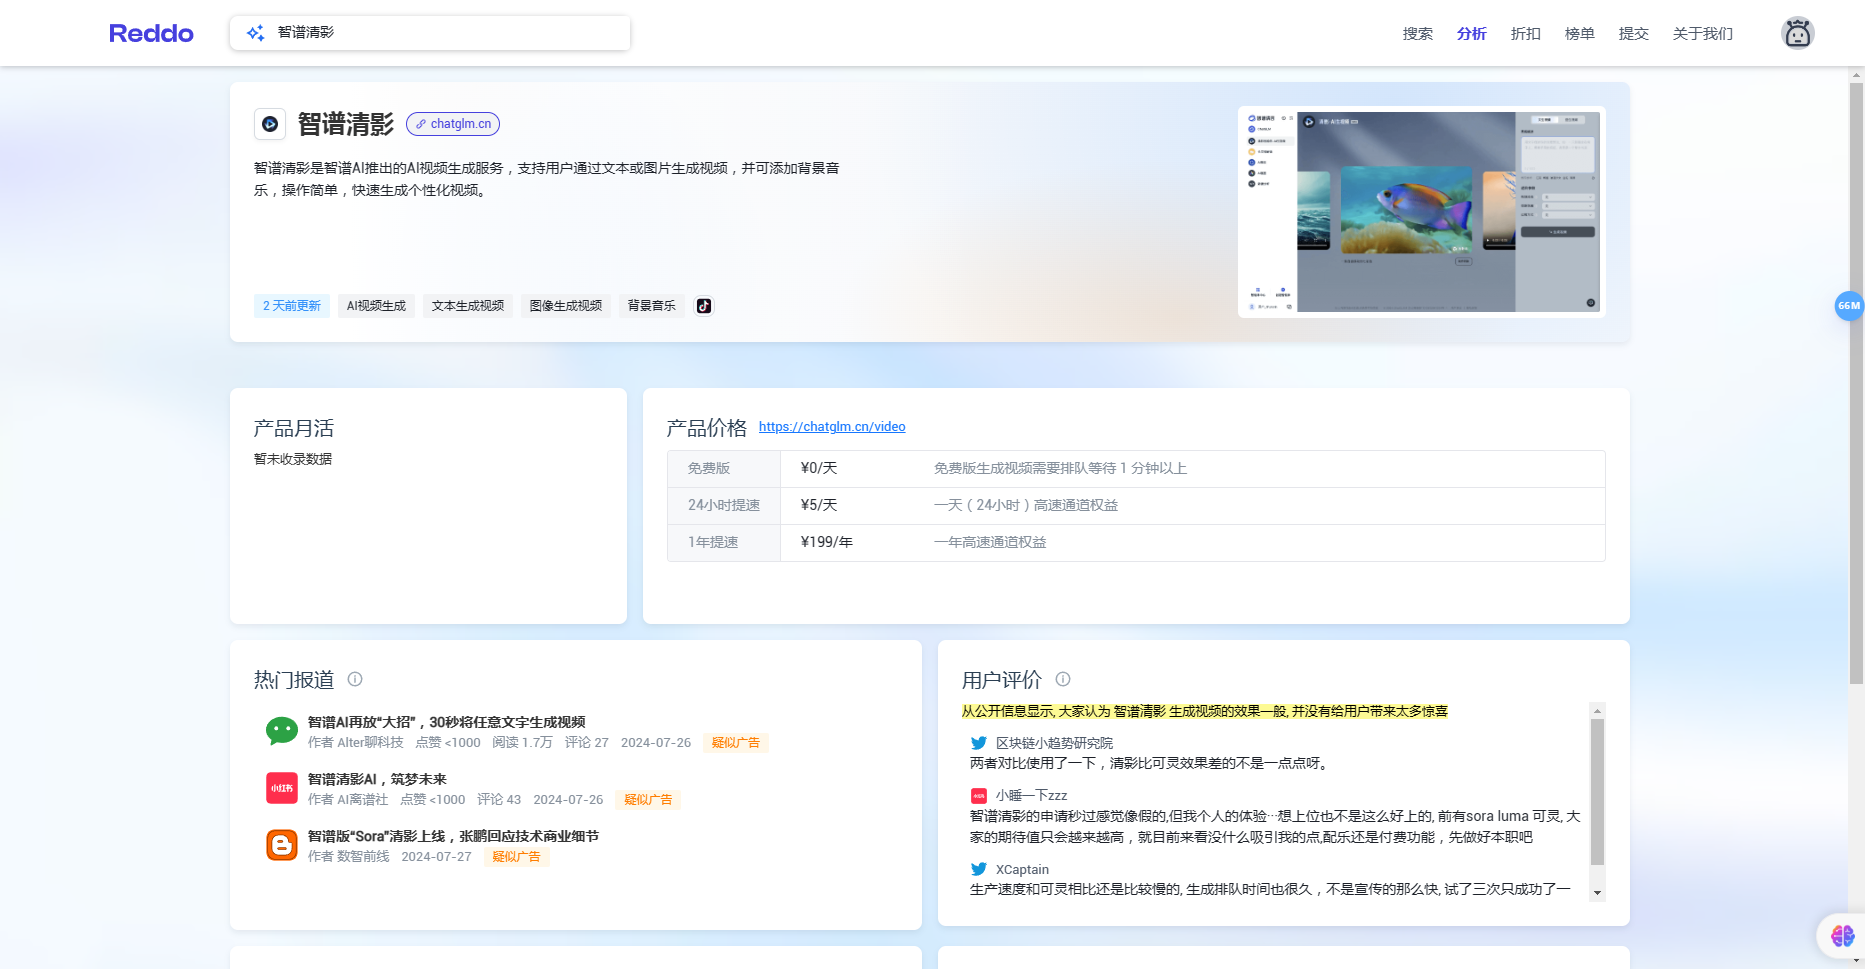Click the 暂未收录数据 text
The image size is (1865, 969).
coord(293,459)
